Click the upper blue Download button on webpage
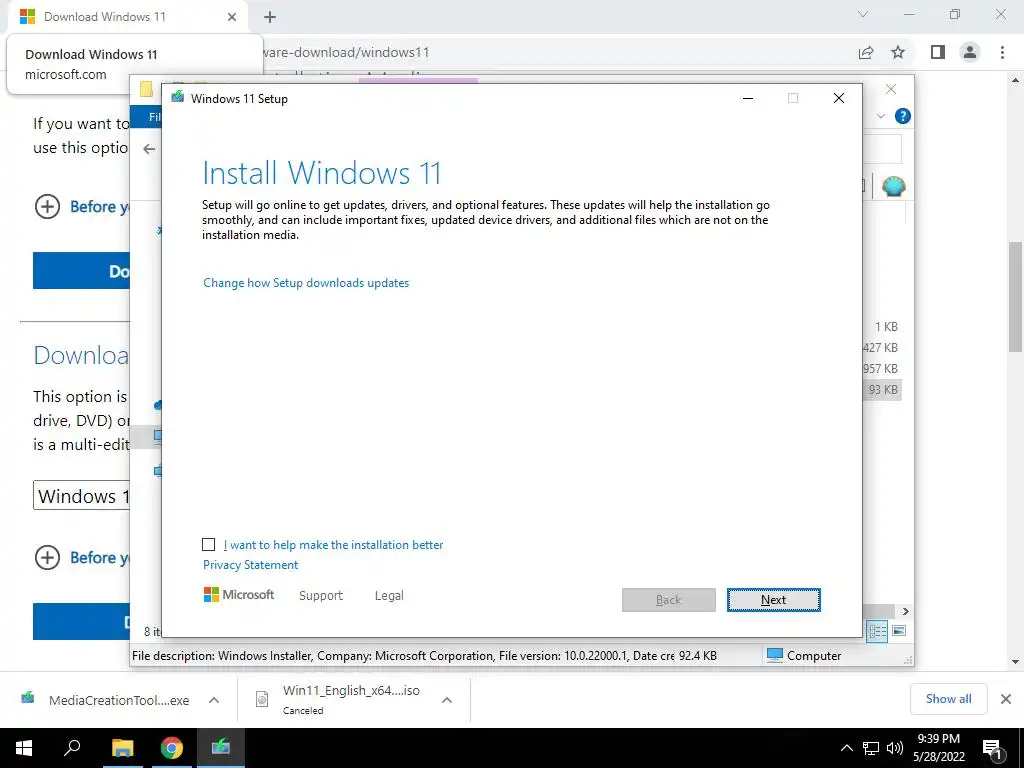The height and width of the screenshot is (768, 1024). 82,270
